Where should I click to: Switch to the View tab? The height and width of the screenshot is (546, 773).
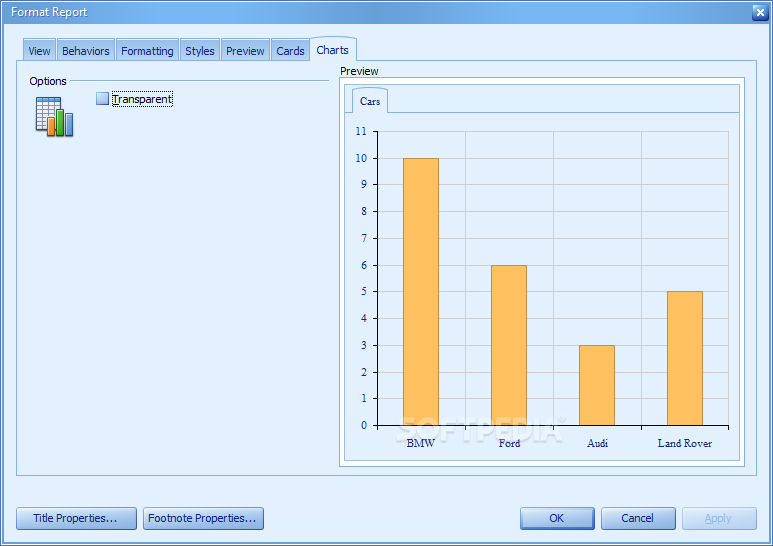[x=39, y=51]
